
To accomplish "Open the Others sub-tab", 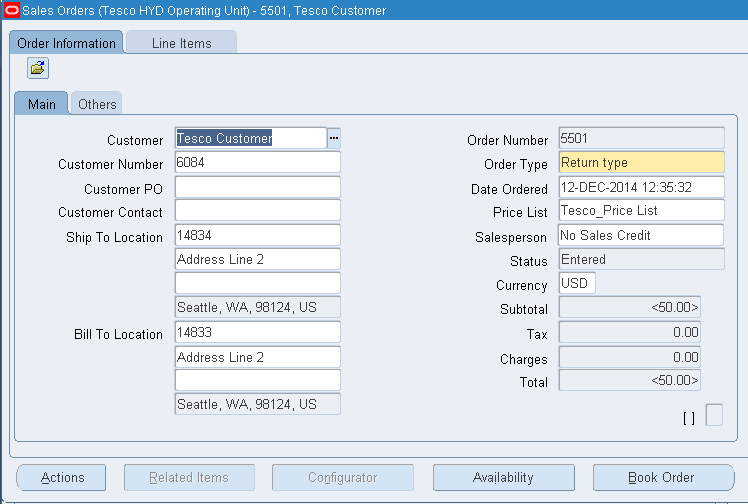I will pos(97,104).
